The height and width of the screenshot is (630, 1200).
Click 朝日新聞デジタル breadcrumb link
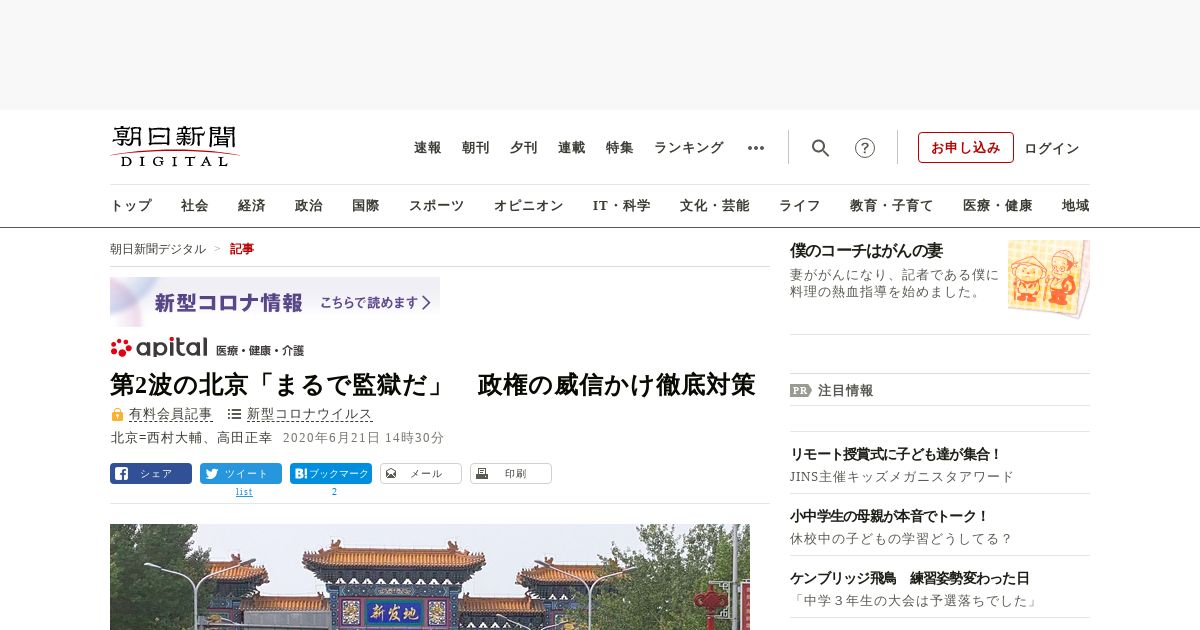158,249
